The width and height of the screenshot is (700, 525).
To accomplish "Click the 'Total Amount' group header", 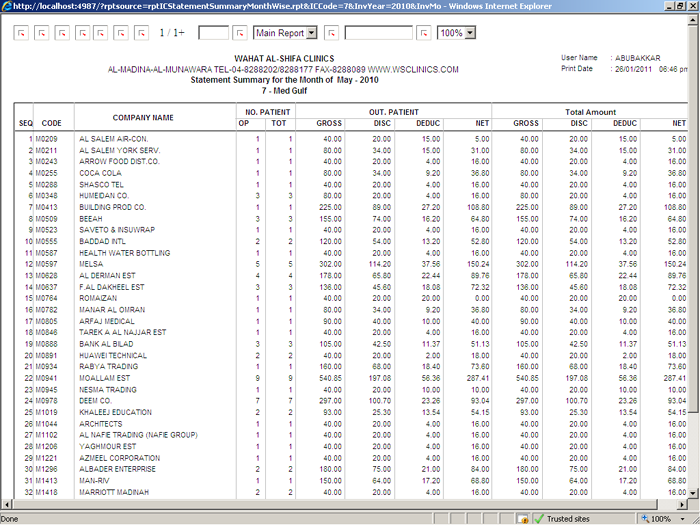I will (590, 112).
